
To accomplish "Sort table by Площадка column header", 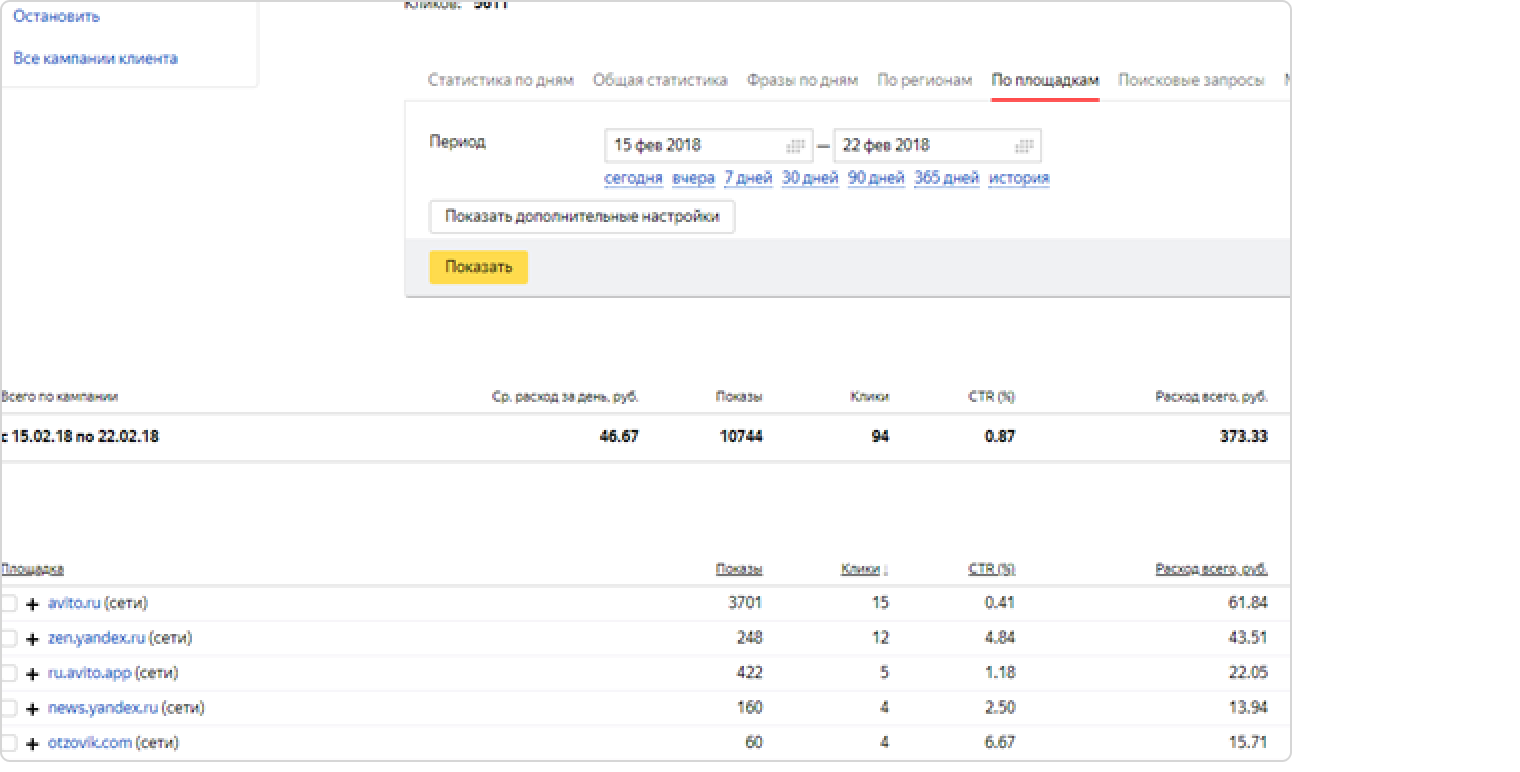I will coord(32,570).
